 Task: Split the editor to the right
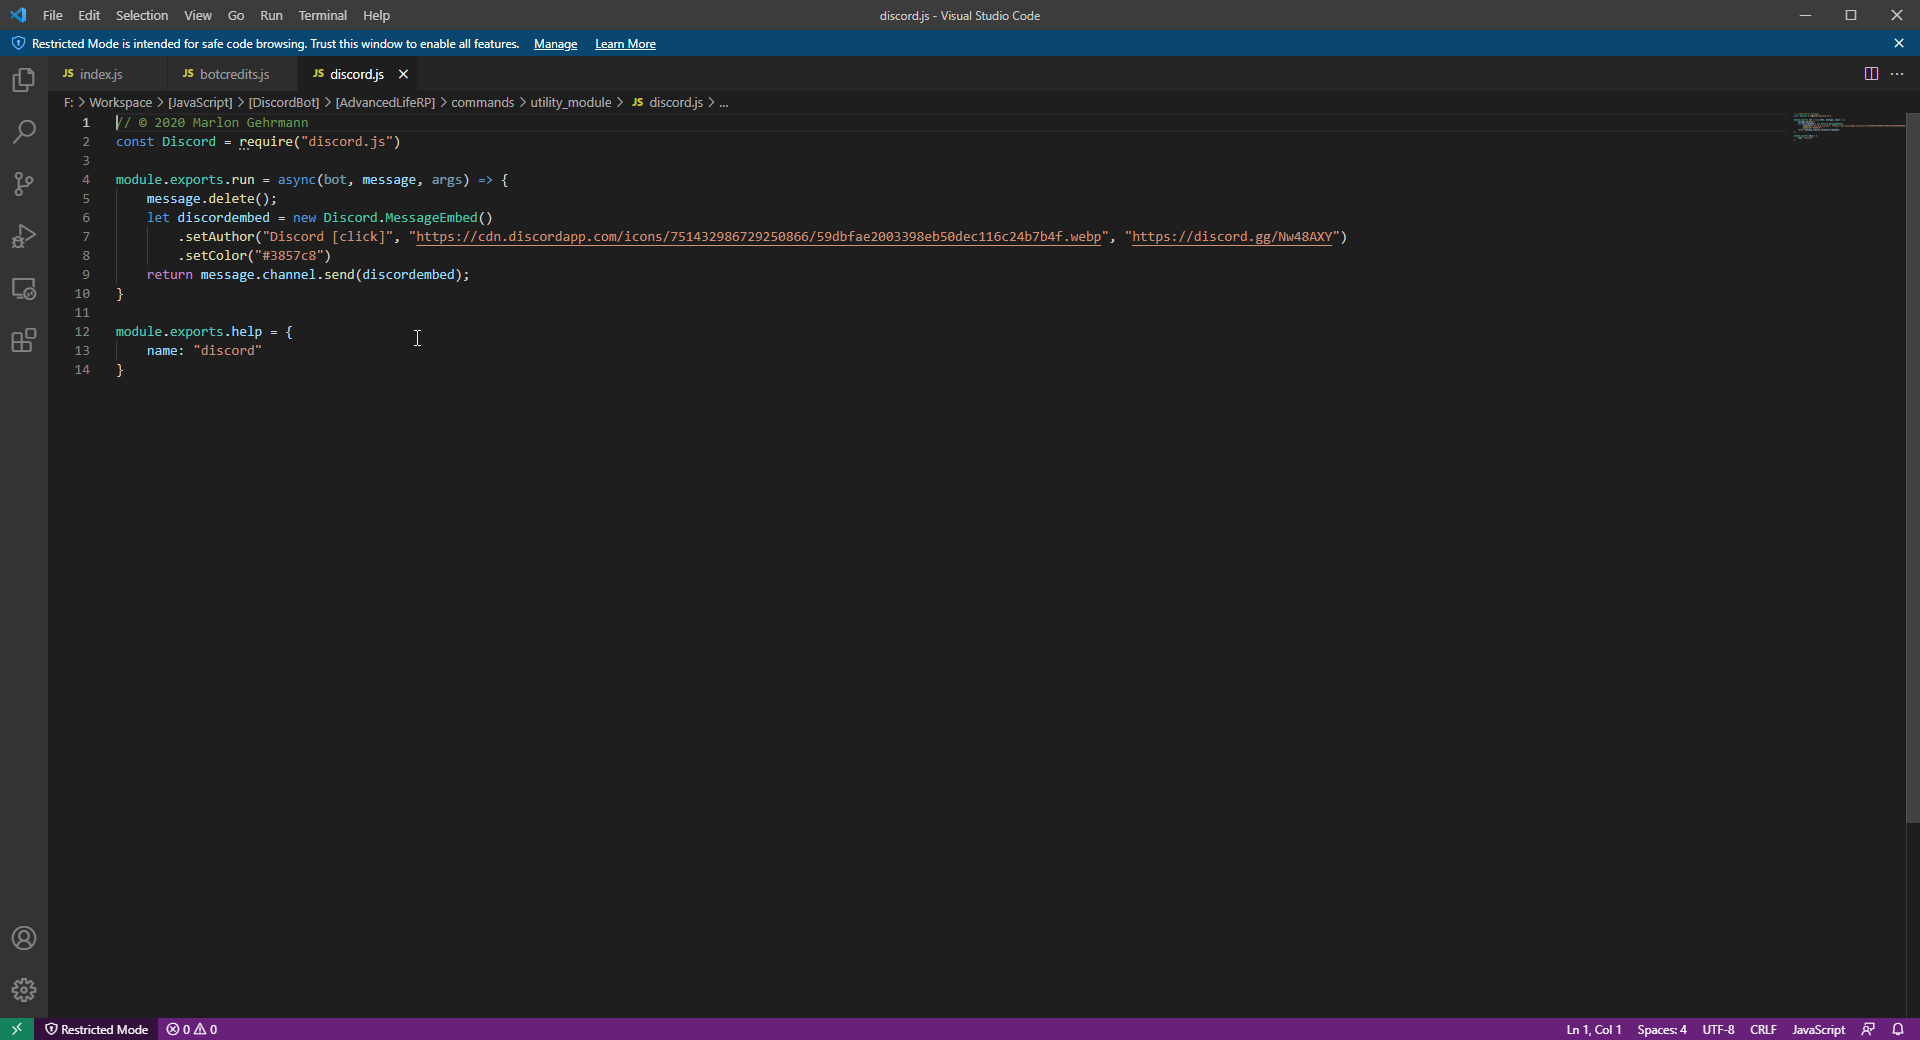tap(1871, 74)
